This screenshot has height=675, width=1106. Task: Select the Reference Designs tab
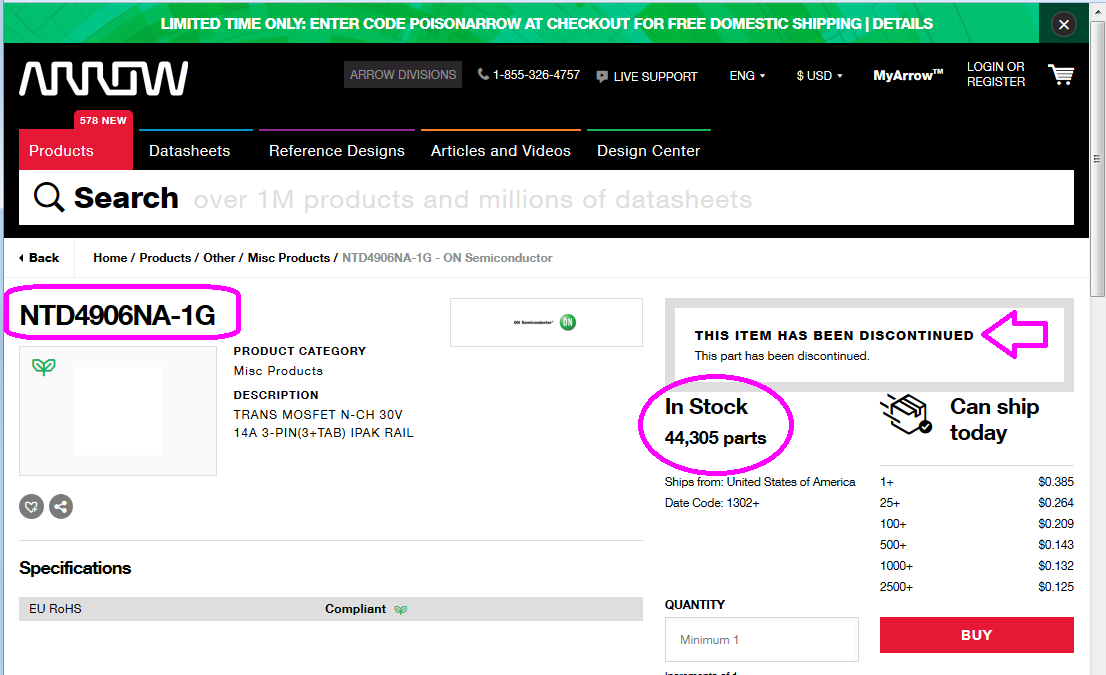tap(336, 150)
